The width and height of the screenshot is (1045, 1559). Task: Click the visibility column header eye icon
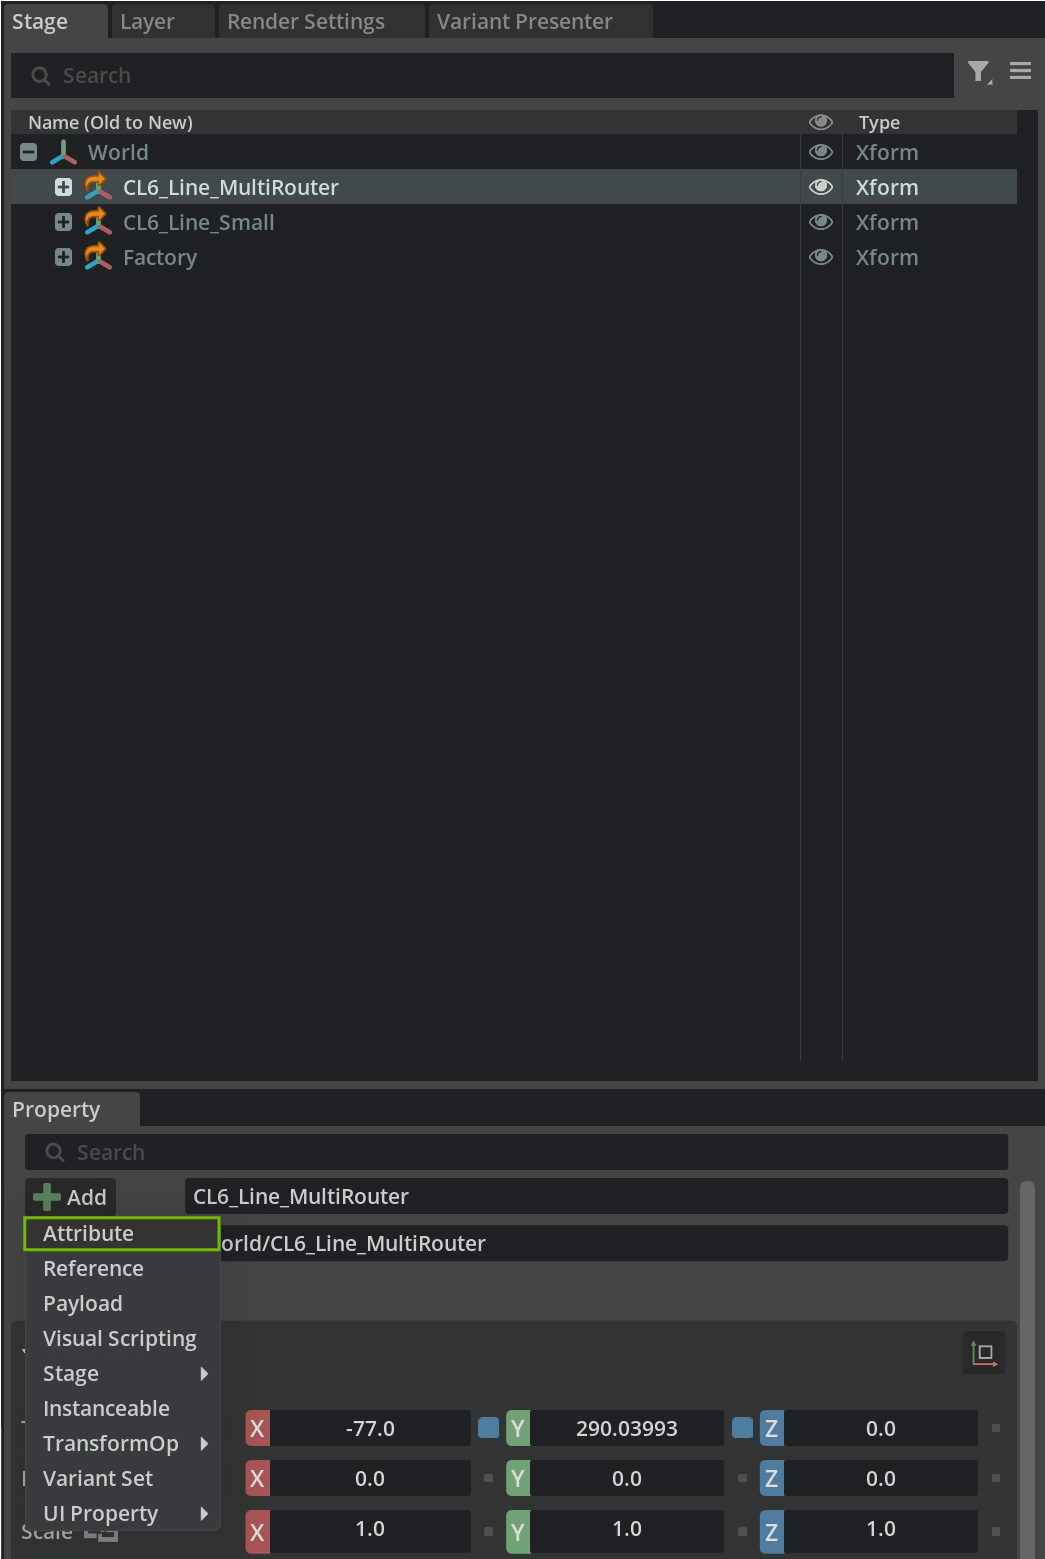click(821, 122)
